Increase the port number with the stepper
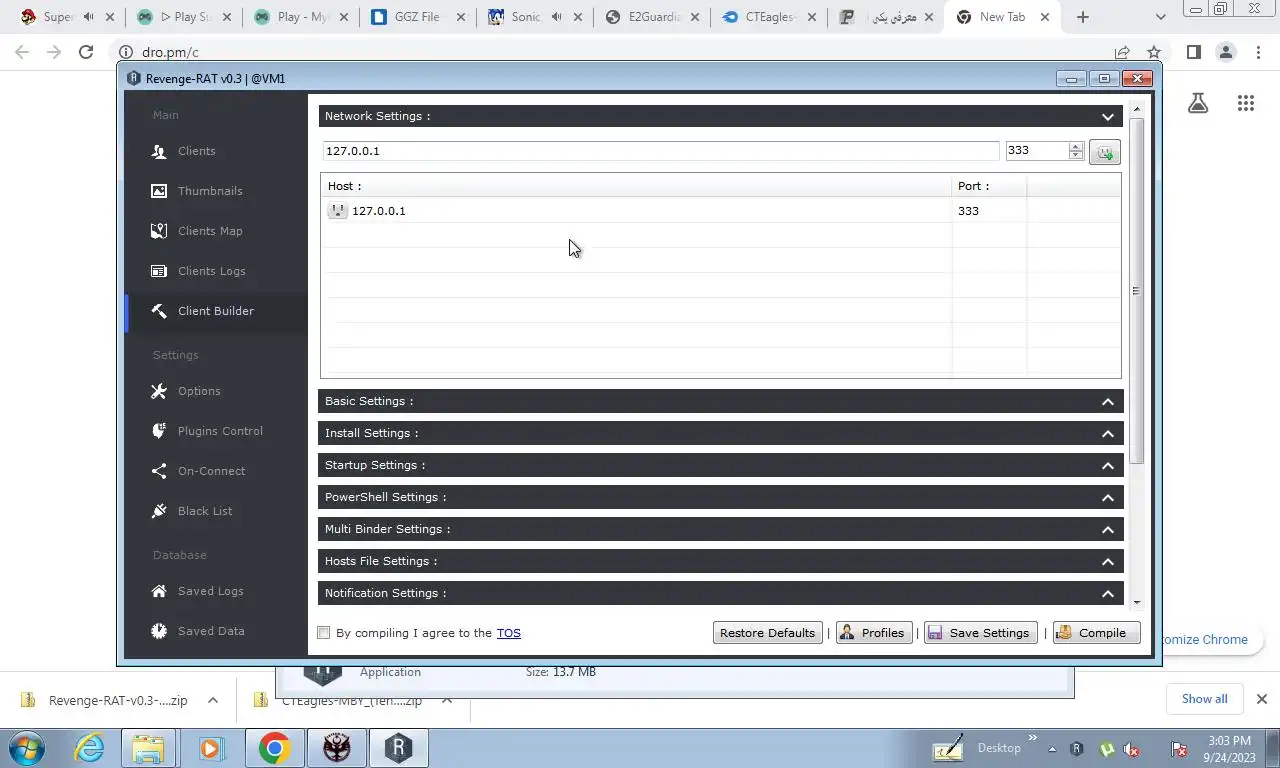This screenshot has width=1280, height=768. (x=1076, y=146)
